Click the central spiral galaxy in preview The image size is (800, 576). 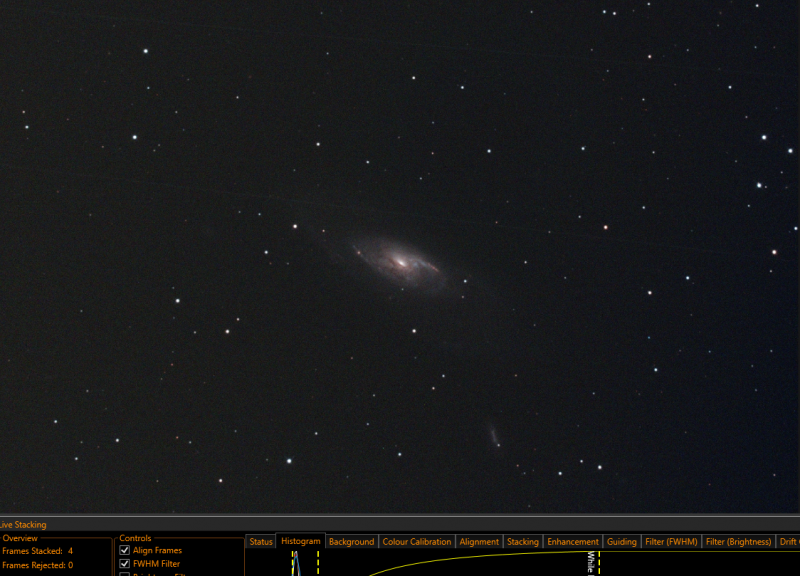(401, 263)
